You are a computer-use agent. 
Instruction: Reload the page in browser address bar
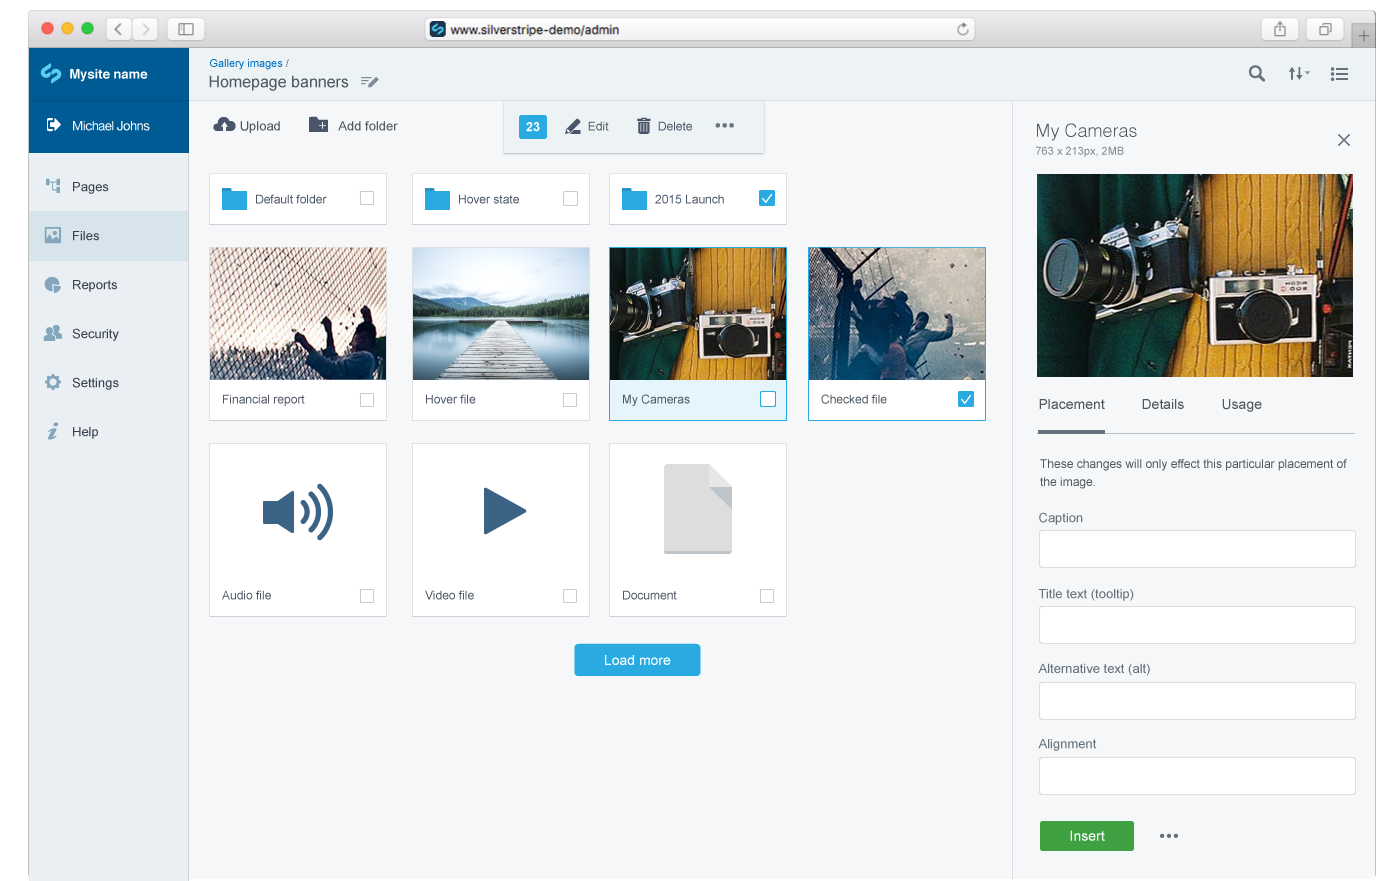click(x=963, y=29)
